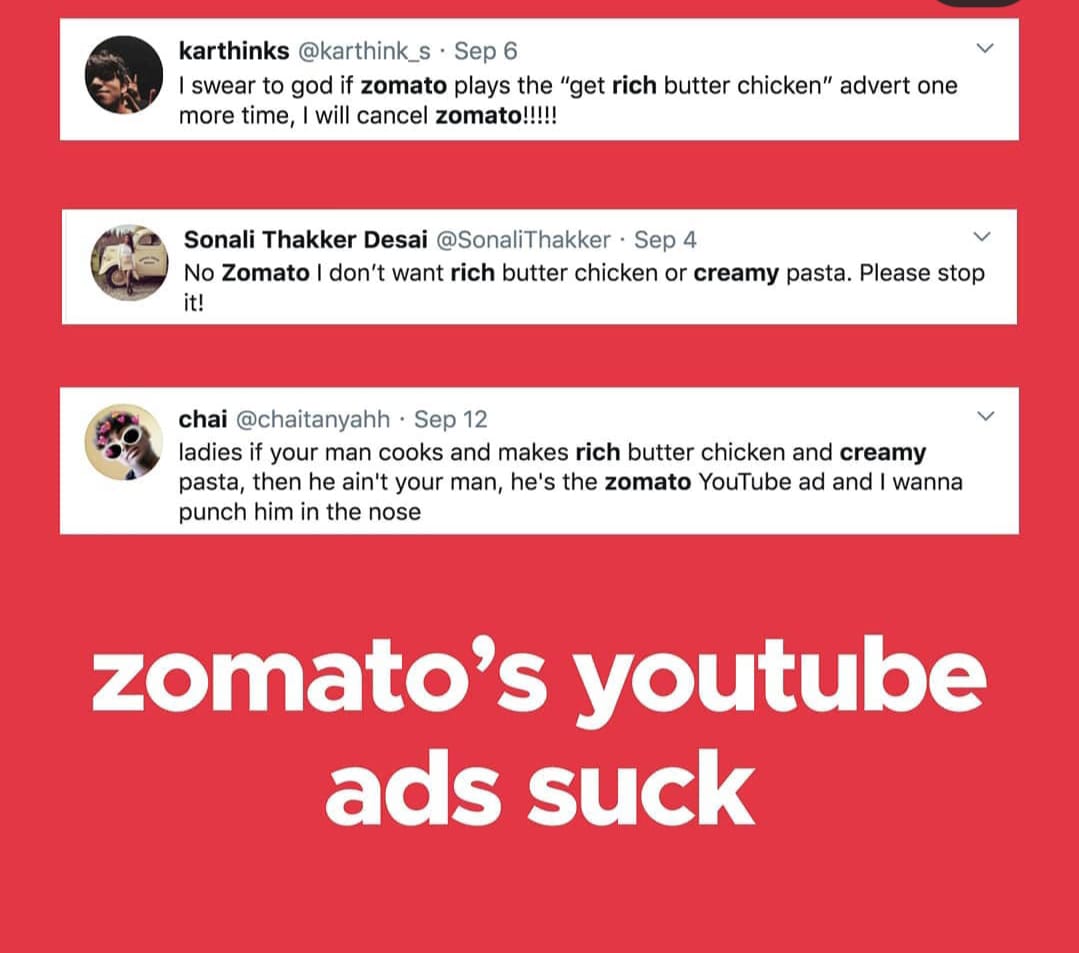Open chai's sunglasses profile avatar
Screen dimensions: 1079x953
pyautogui.click(x=124, y=442)
